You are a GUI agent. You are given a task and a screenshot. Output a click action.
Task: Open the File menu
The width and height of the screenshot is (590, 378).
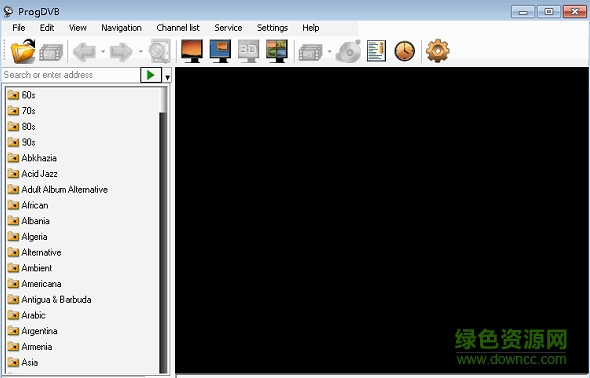(x=18, y=28)
